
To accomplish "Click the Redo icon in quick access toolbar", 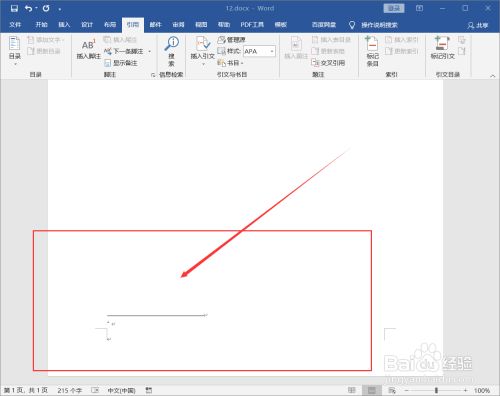I will pos(46,8).
